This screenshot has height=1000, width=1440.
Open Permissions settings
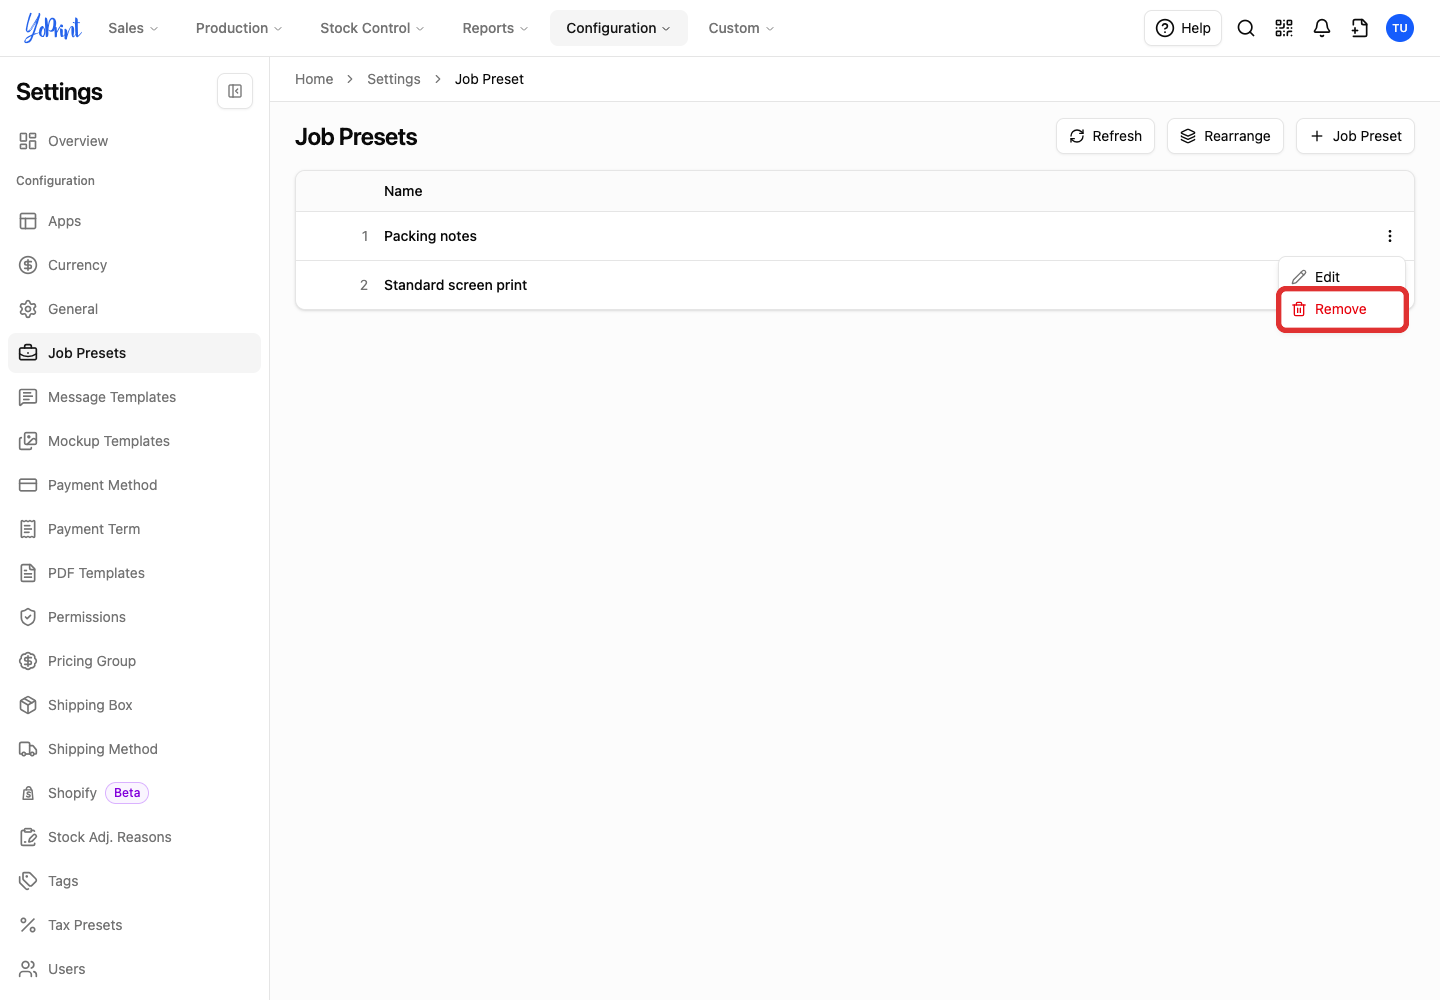pyautogui.click(x=134, y=617)
